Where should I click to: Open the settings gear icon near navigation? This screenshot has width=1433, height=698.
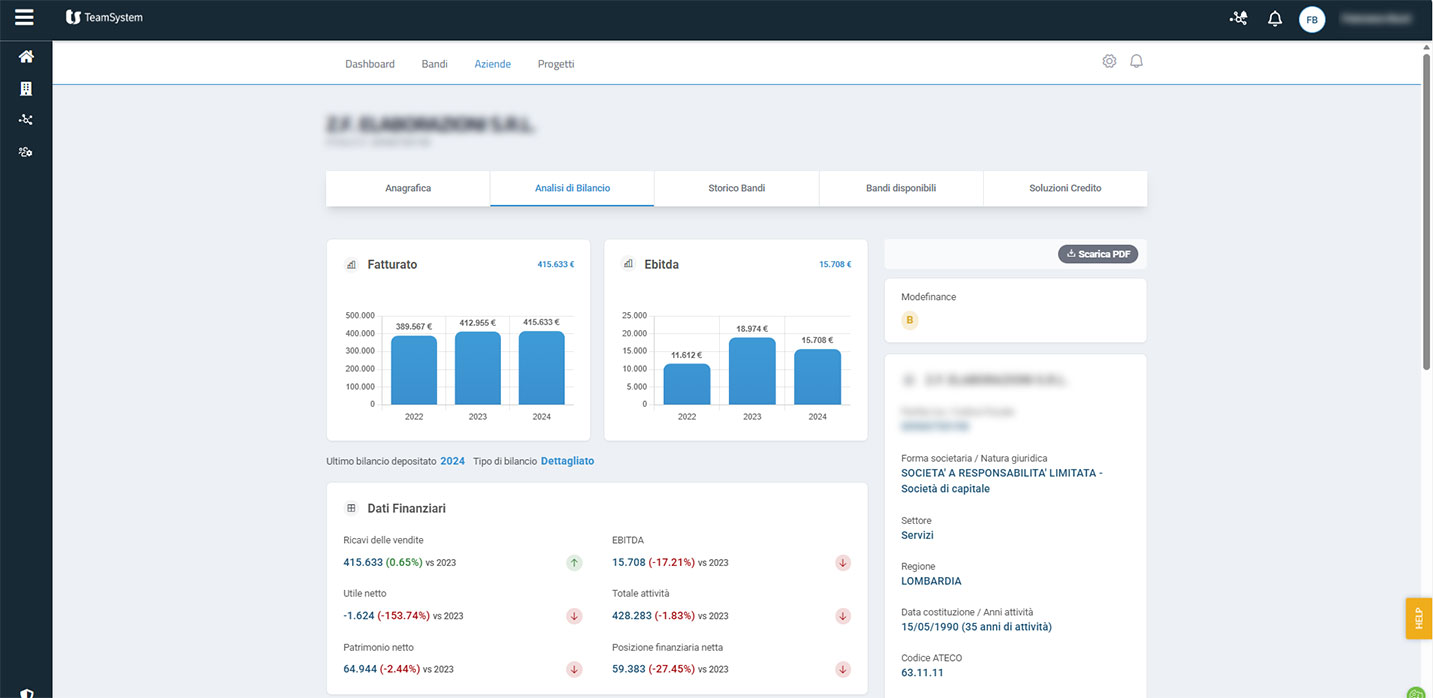tap(1109, 62)
